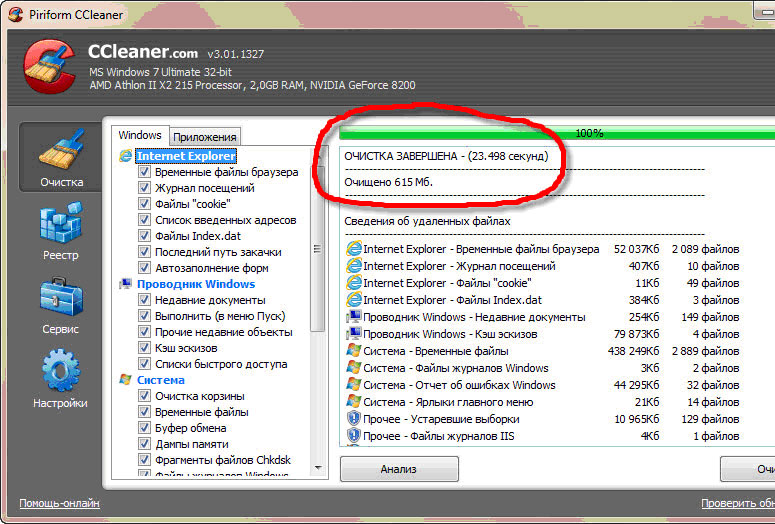The width and height of the screenshot is (775, 524).
Task: Click the CCleaner logo in header
Action: coord(48,67)
